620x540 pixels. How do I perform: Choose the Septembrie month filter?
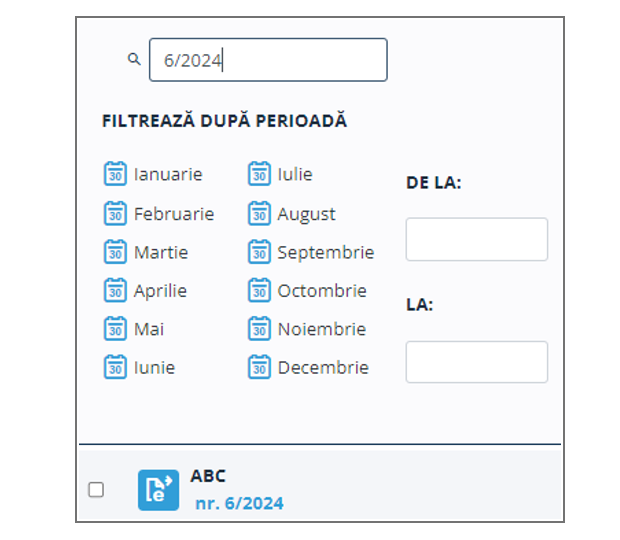click(x=325, y=252)
